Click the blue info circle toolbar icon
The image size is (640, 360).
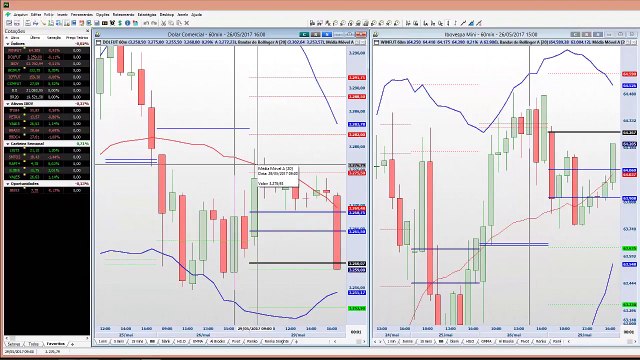click(127, 23)
